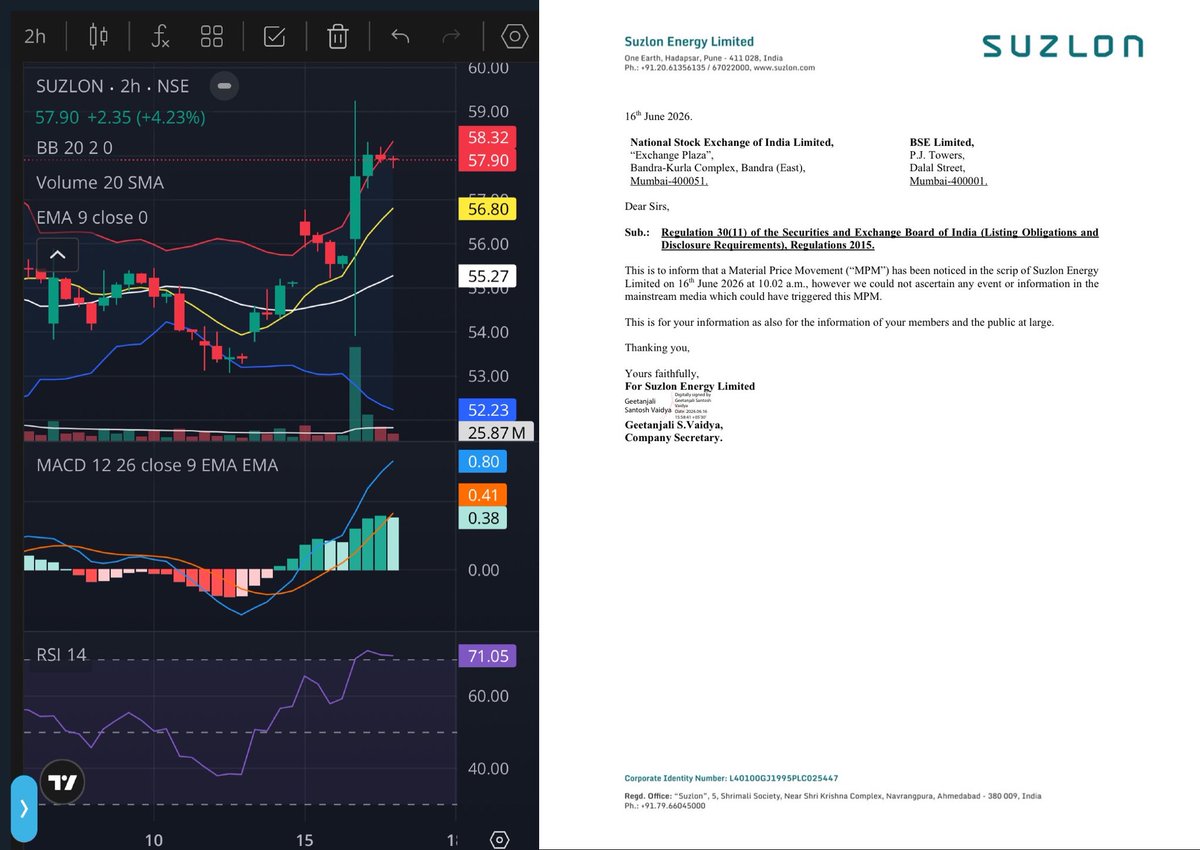This screenshot has height=850, width=1200.
Task: Click the Regulation 30(11) subject line
Action: (879, 238)
